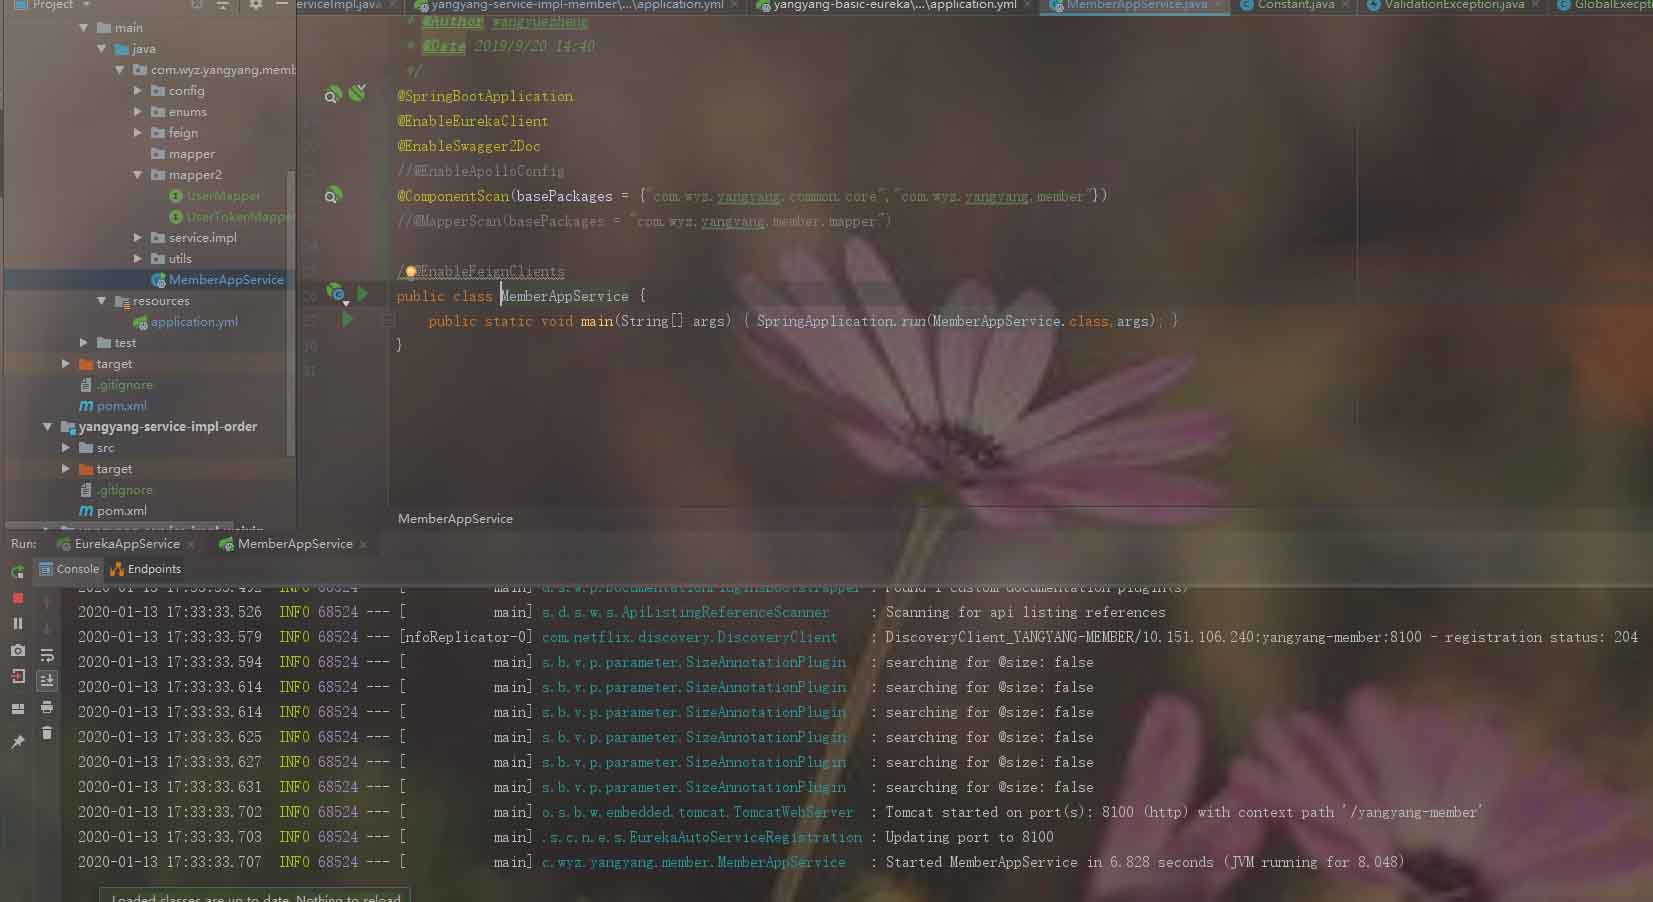Screen dimensions: 1653x902
Task: Click the Spring class gutter icon beside MemberAppService
Action: (x=335, y=294)
